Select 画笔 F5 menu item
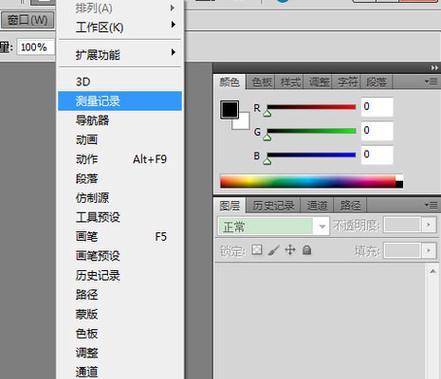 (120, 236)
